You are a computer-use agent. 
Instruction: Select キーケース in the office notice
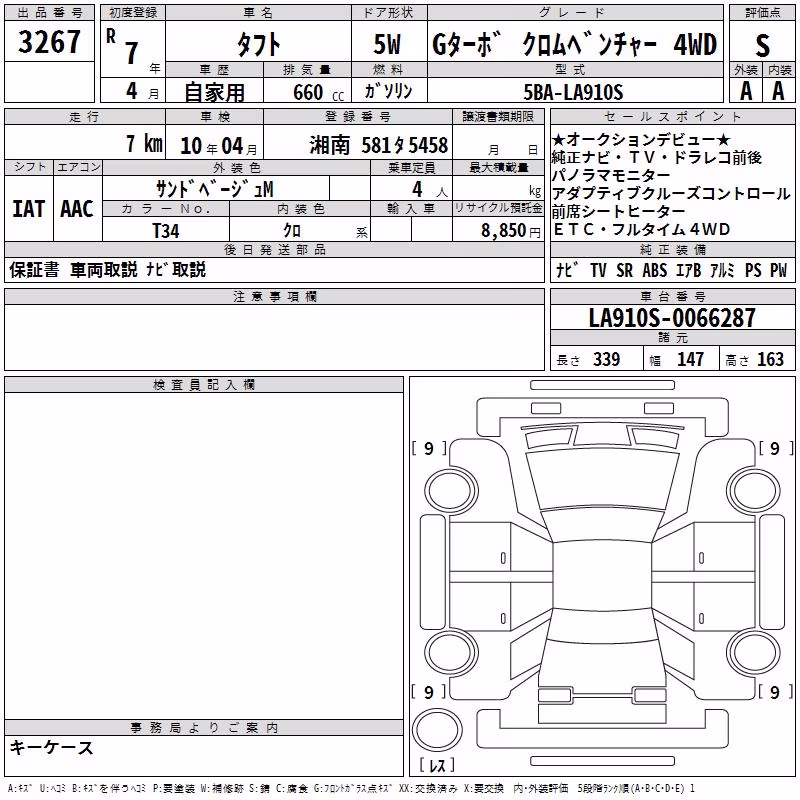tap(52, 748)
